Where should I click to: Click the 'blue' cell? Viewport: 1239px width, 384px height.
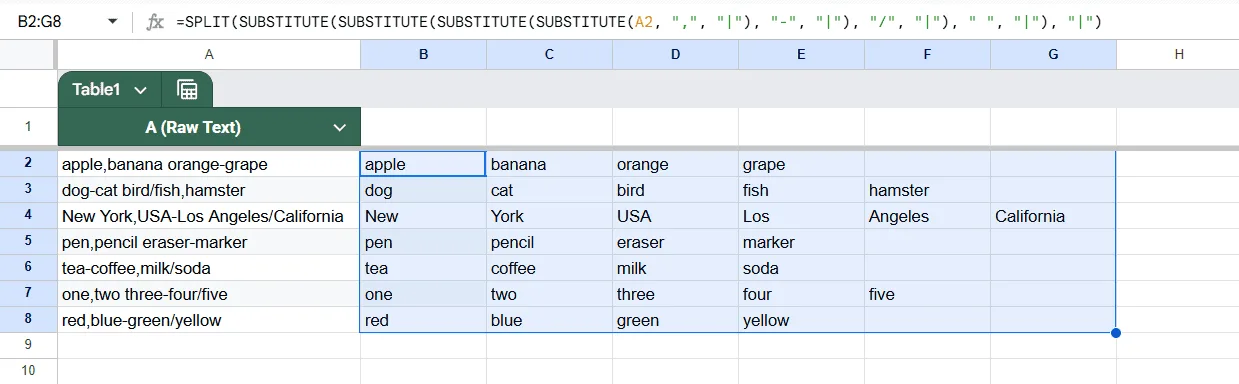tap(549, 320)
